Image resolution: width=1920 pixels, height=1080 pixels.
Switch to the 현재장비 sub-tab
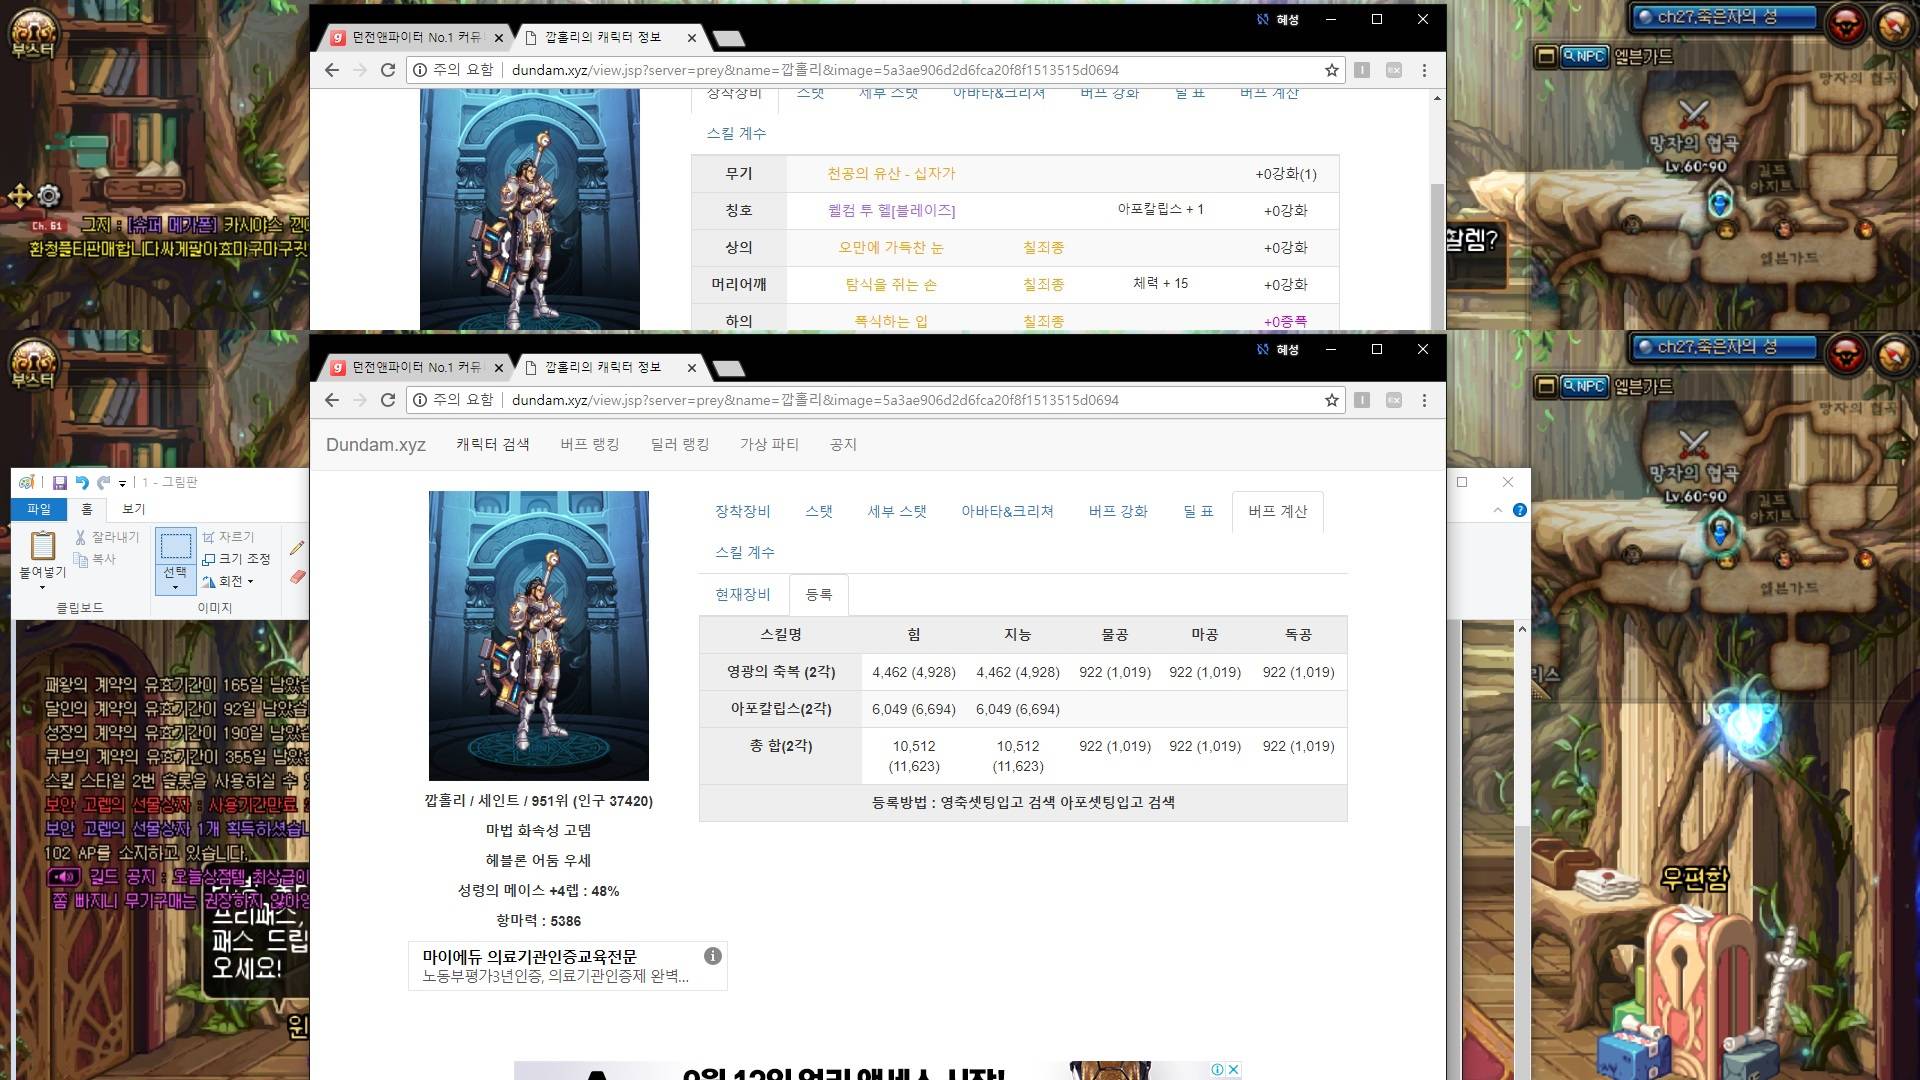tap(743, 594)
